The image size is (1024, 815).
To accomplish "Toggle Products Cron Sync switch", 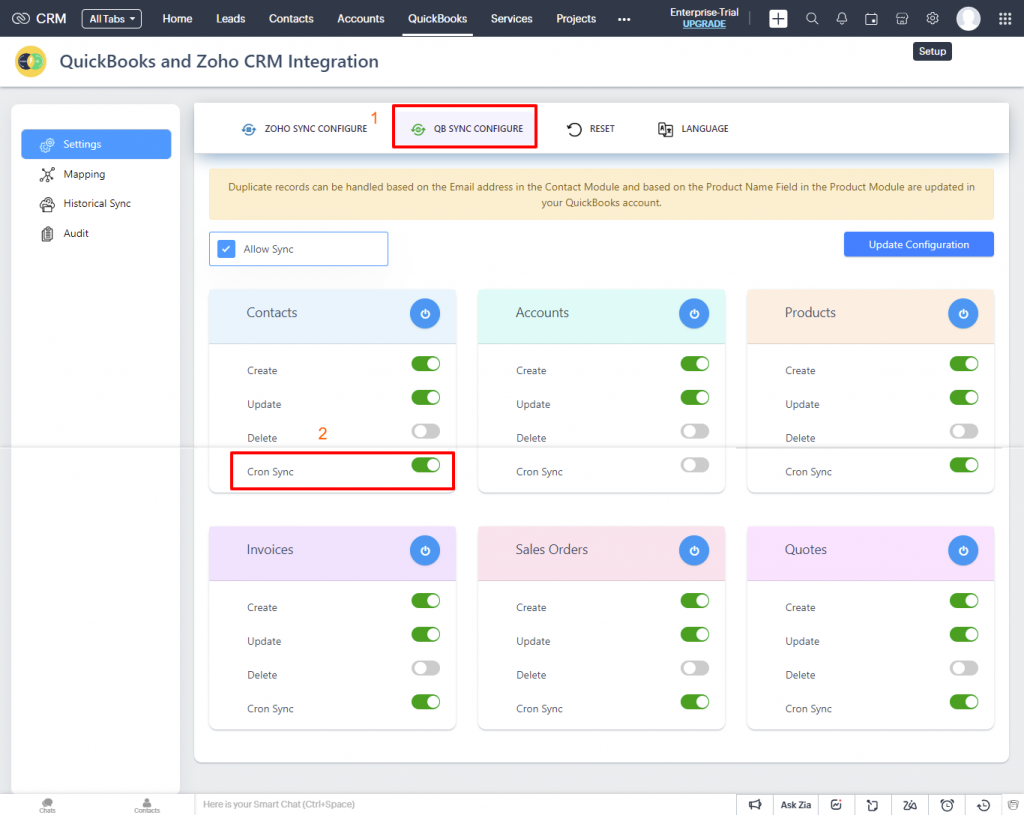I will click(x=964, y=465).
